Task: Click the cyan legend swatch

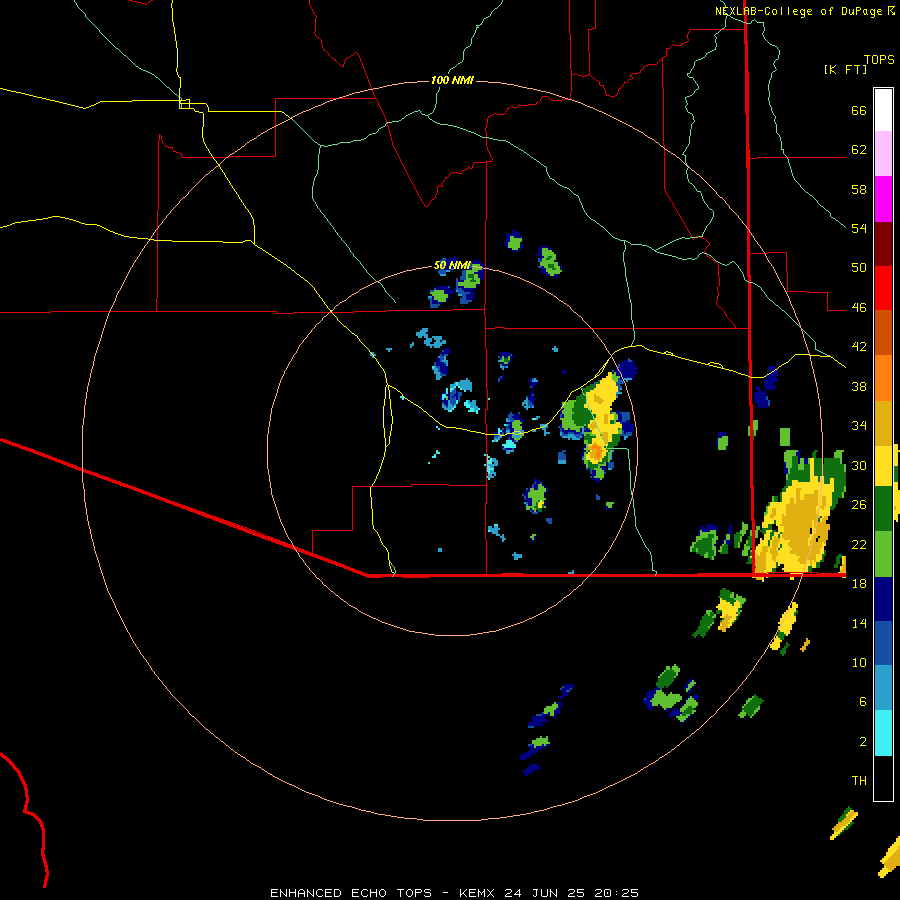Action: click(883, 733)
